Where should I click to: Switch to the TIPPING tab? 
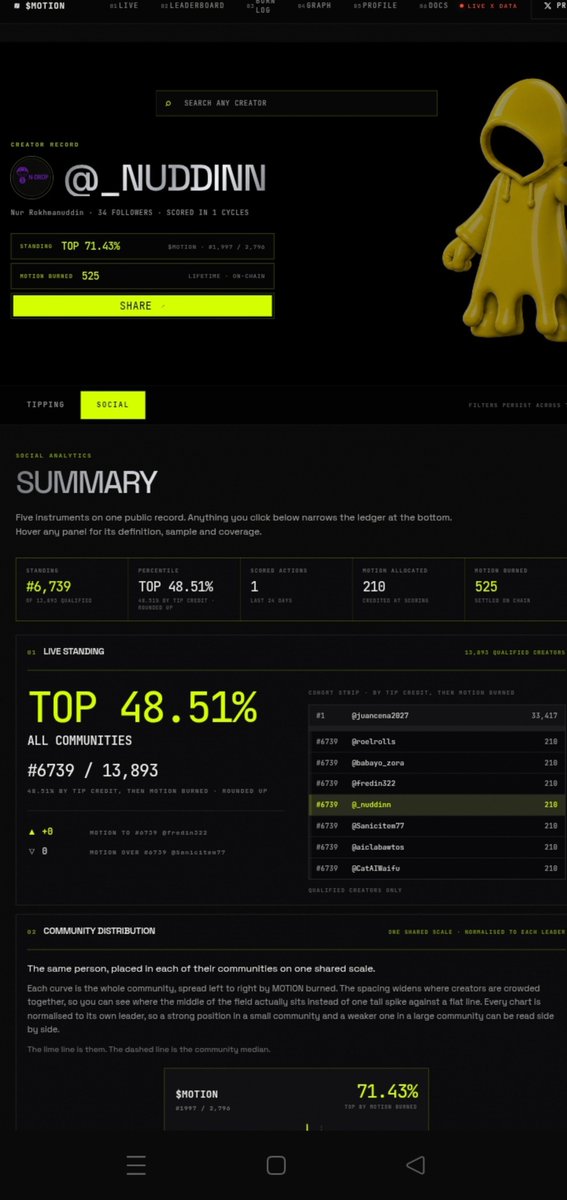pyautogui.click(x=45, y=405)
